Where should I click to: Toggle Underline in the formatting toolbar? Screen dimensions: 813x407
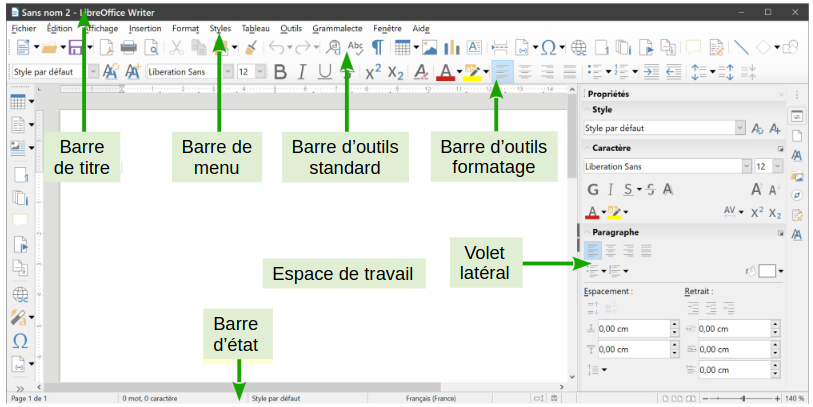pyautogui.click(x=325, y=72)
